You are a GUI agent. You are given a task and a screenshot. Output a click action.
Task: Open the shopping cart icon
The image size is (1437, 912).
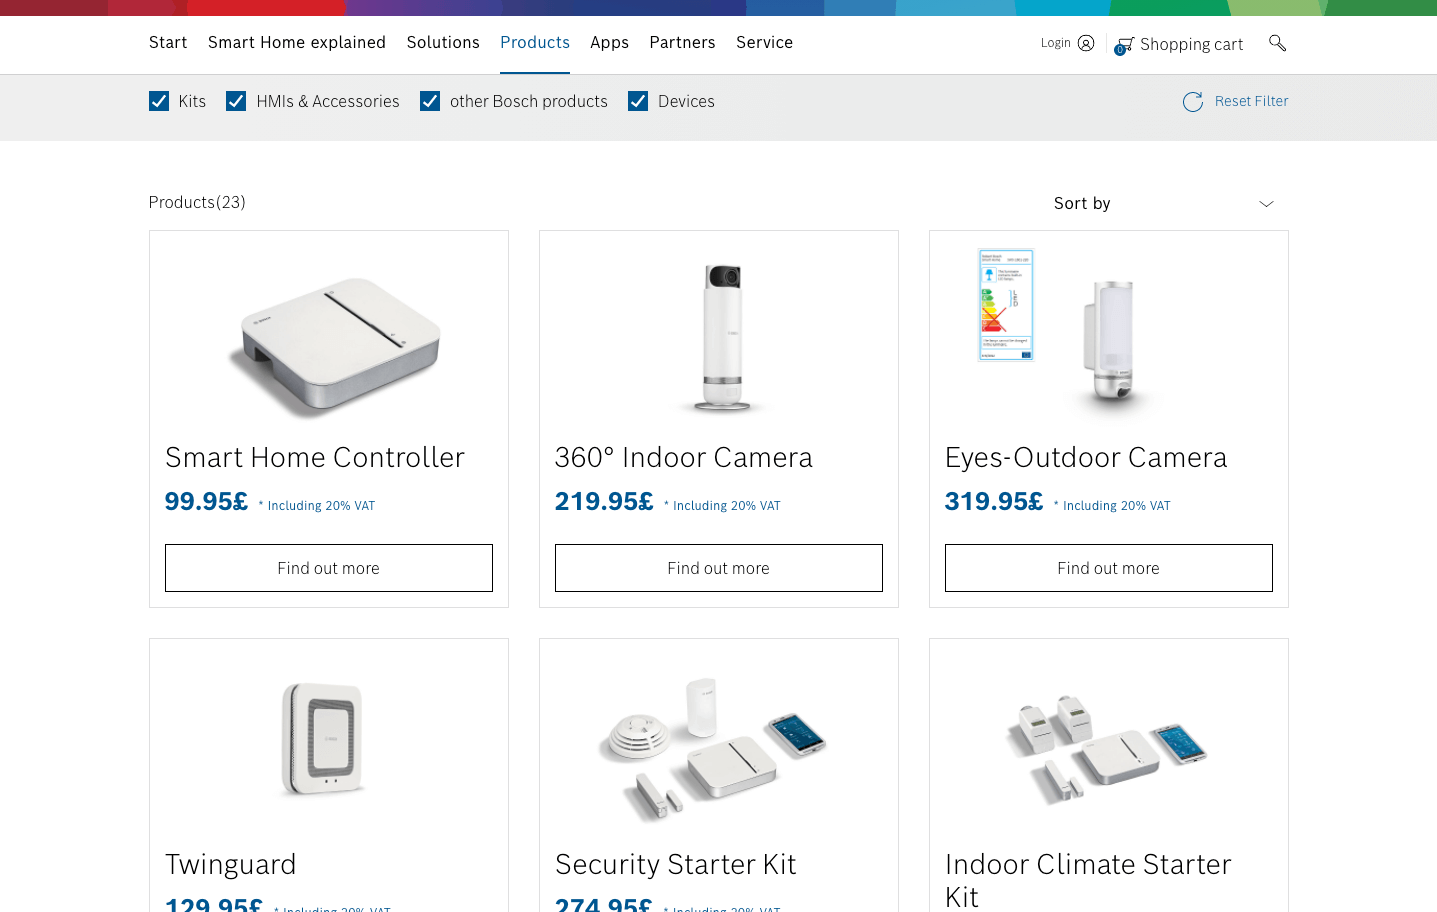[1125, 45]
